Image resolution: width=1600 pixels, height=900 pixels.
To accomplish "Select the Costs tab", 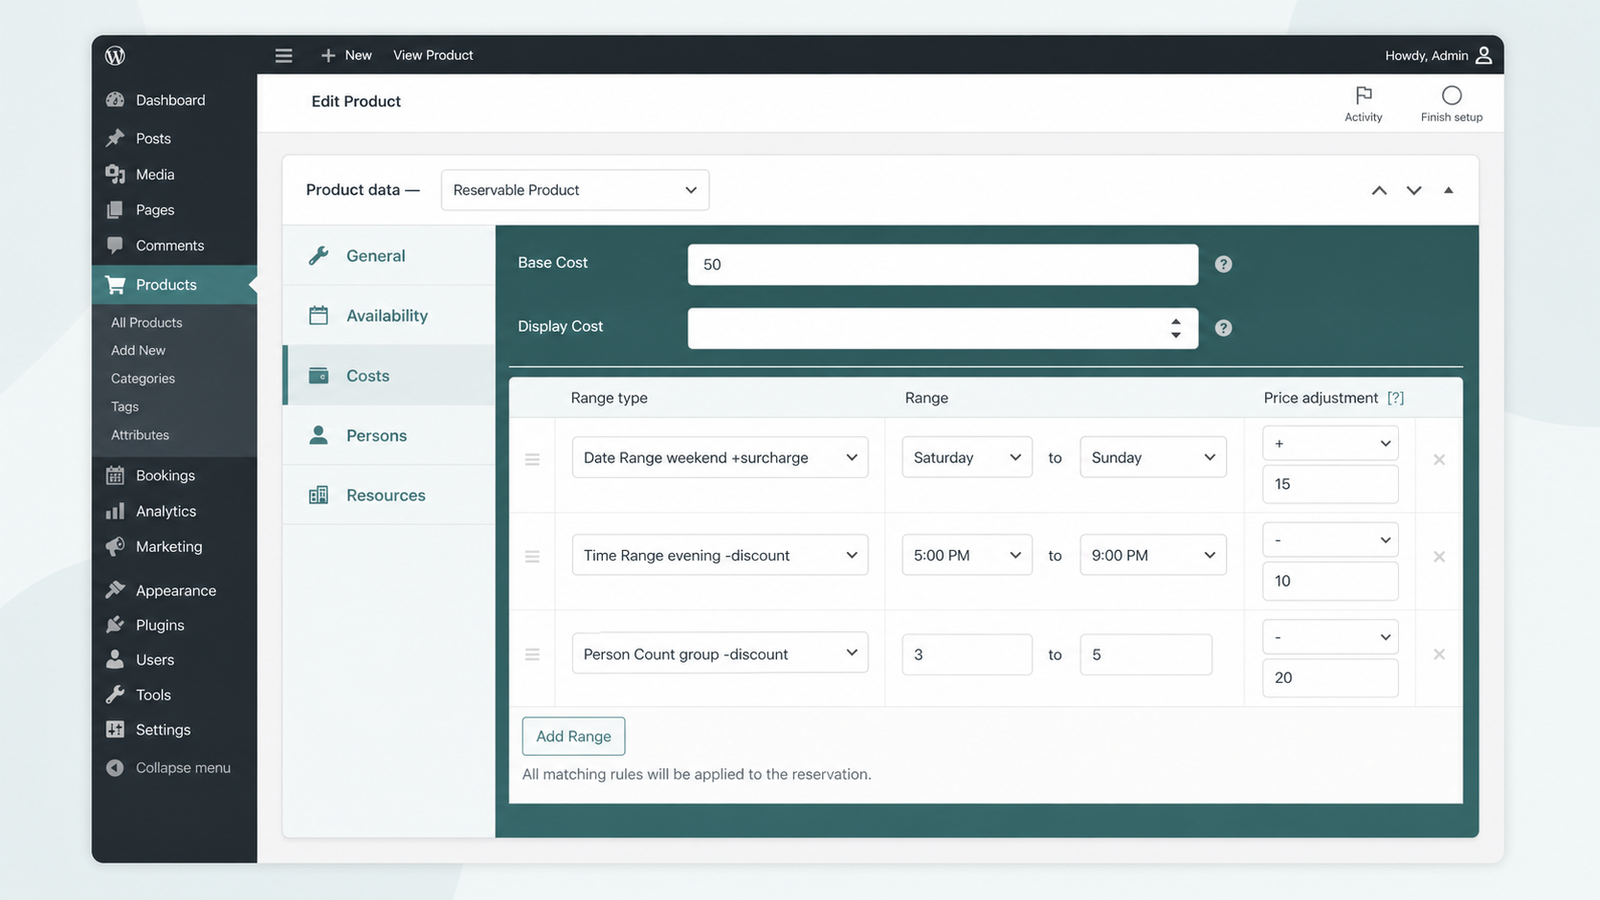I will [x=389, y=376].
